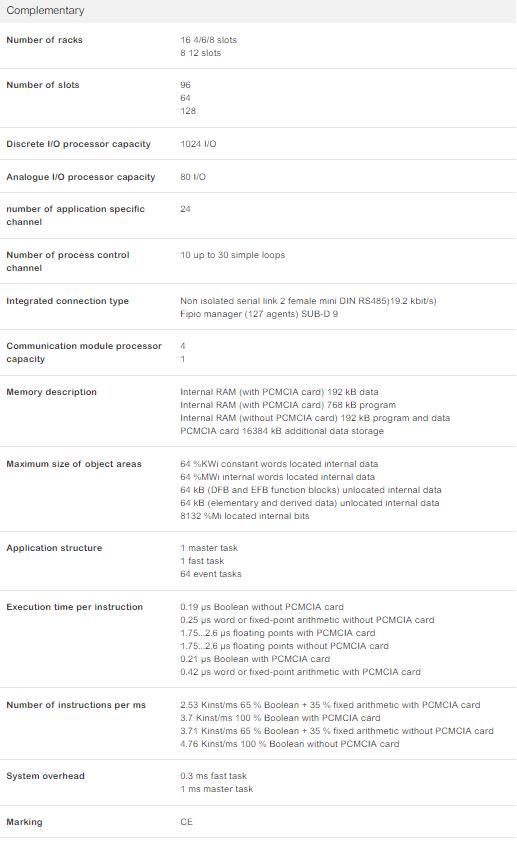Click Analogue I/O processor capacity label
Viewport: 517px width, 841px height.
(x=80, y=177)
